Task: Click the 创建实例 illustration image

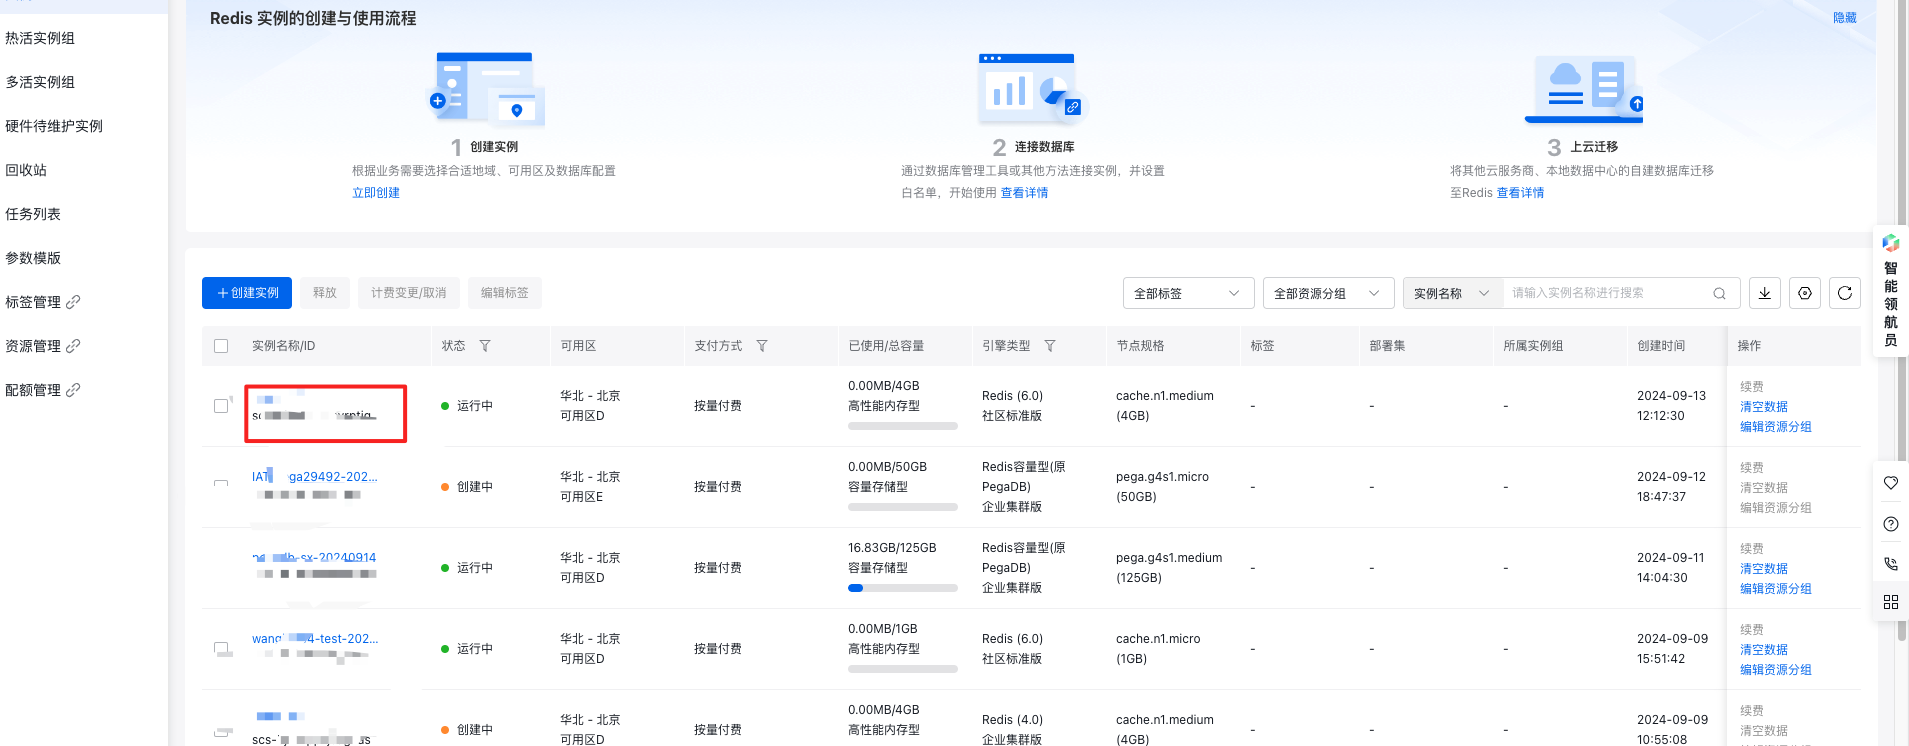Action: pos(486,89)
